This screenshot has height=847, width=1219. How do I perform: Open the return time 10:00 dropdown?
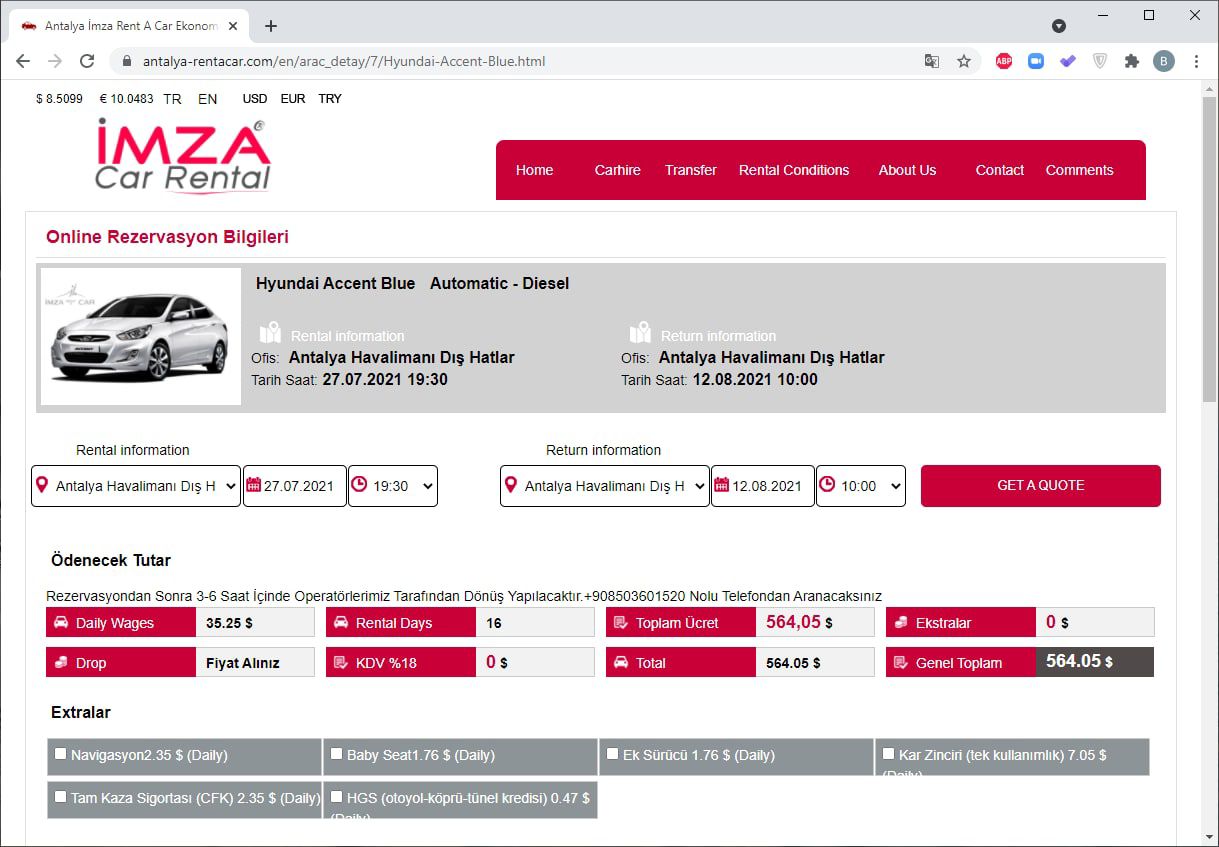click(861, 486)
